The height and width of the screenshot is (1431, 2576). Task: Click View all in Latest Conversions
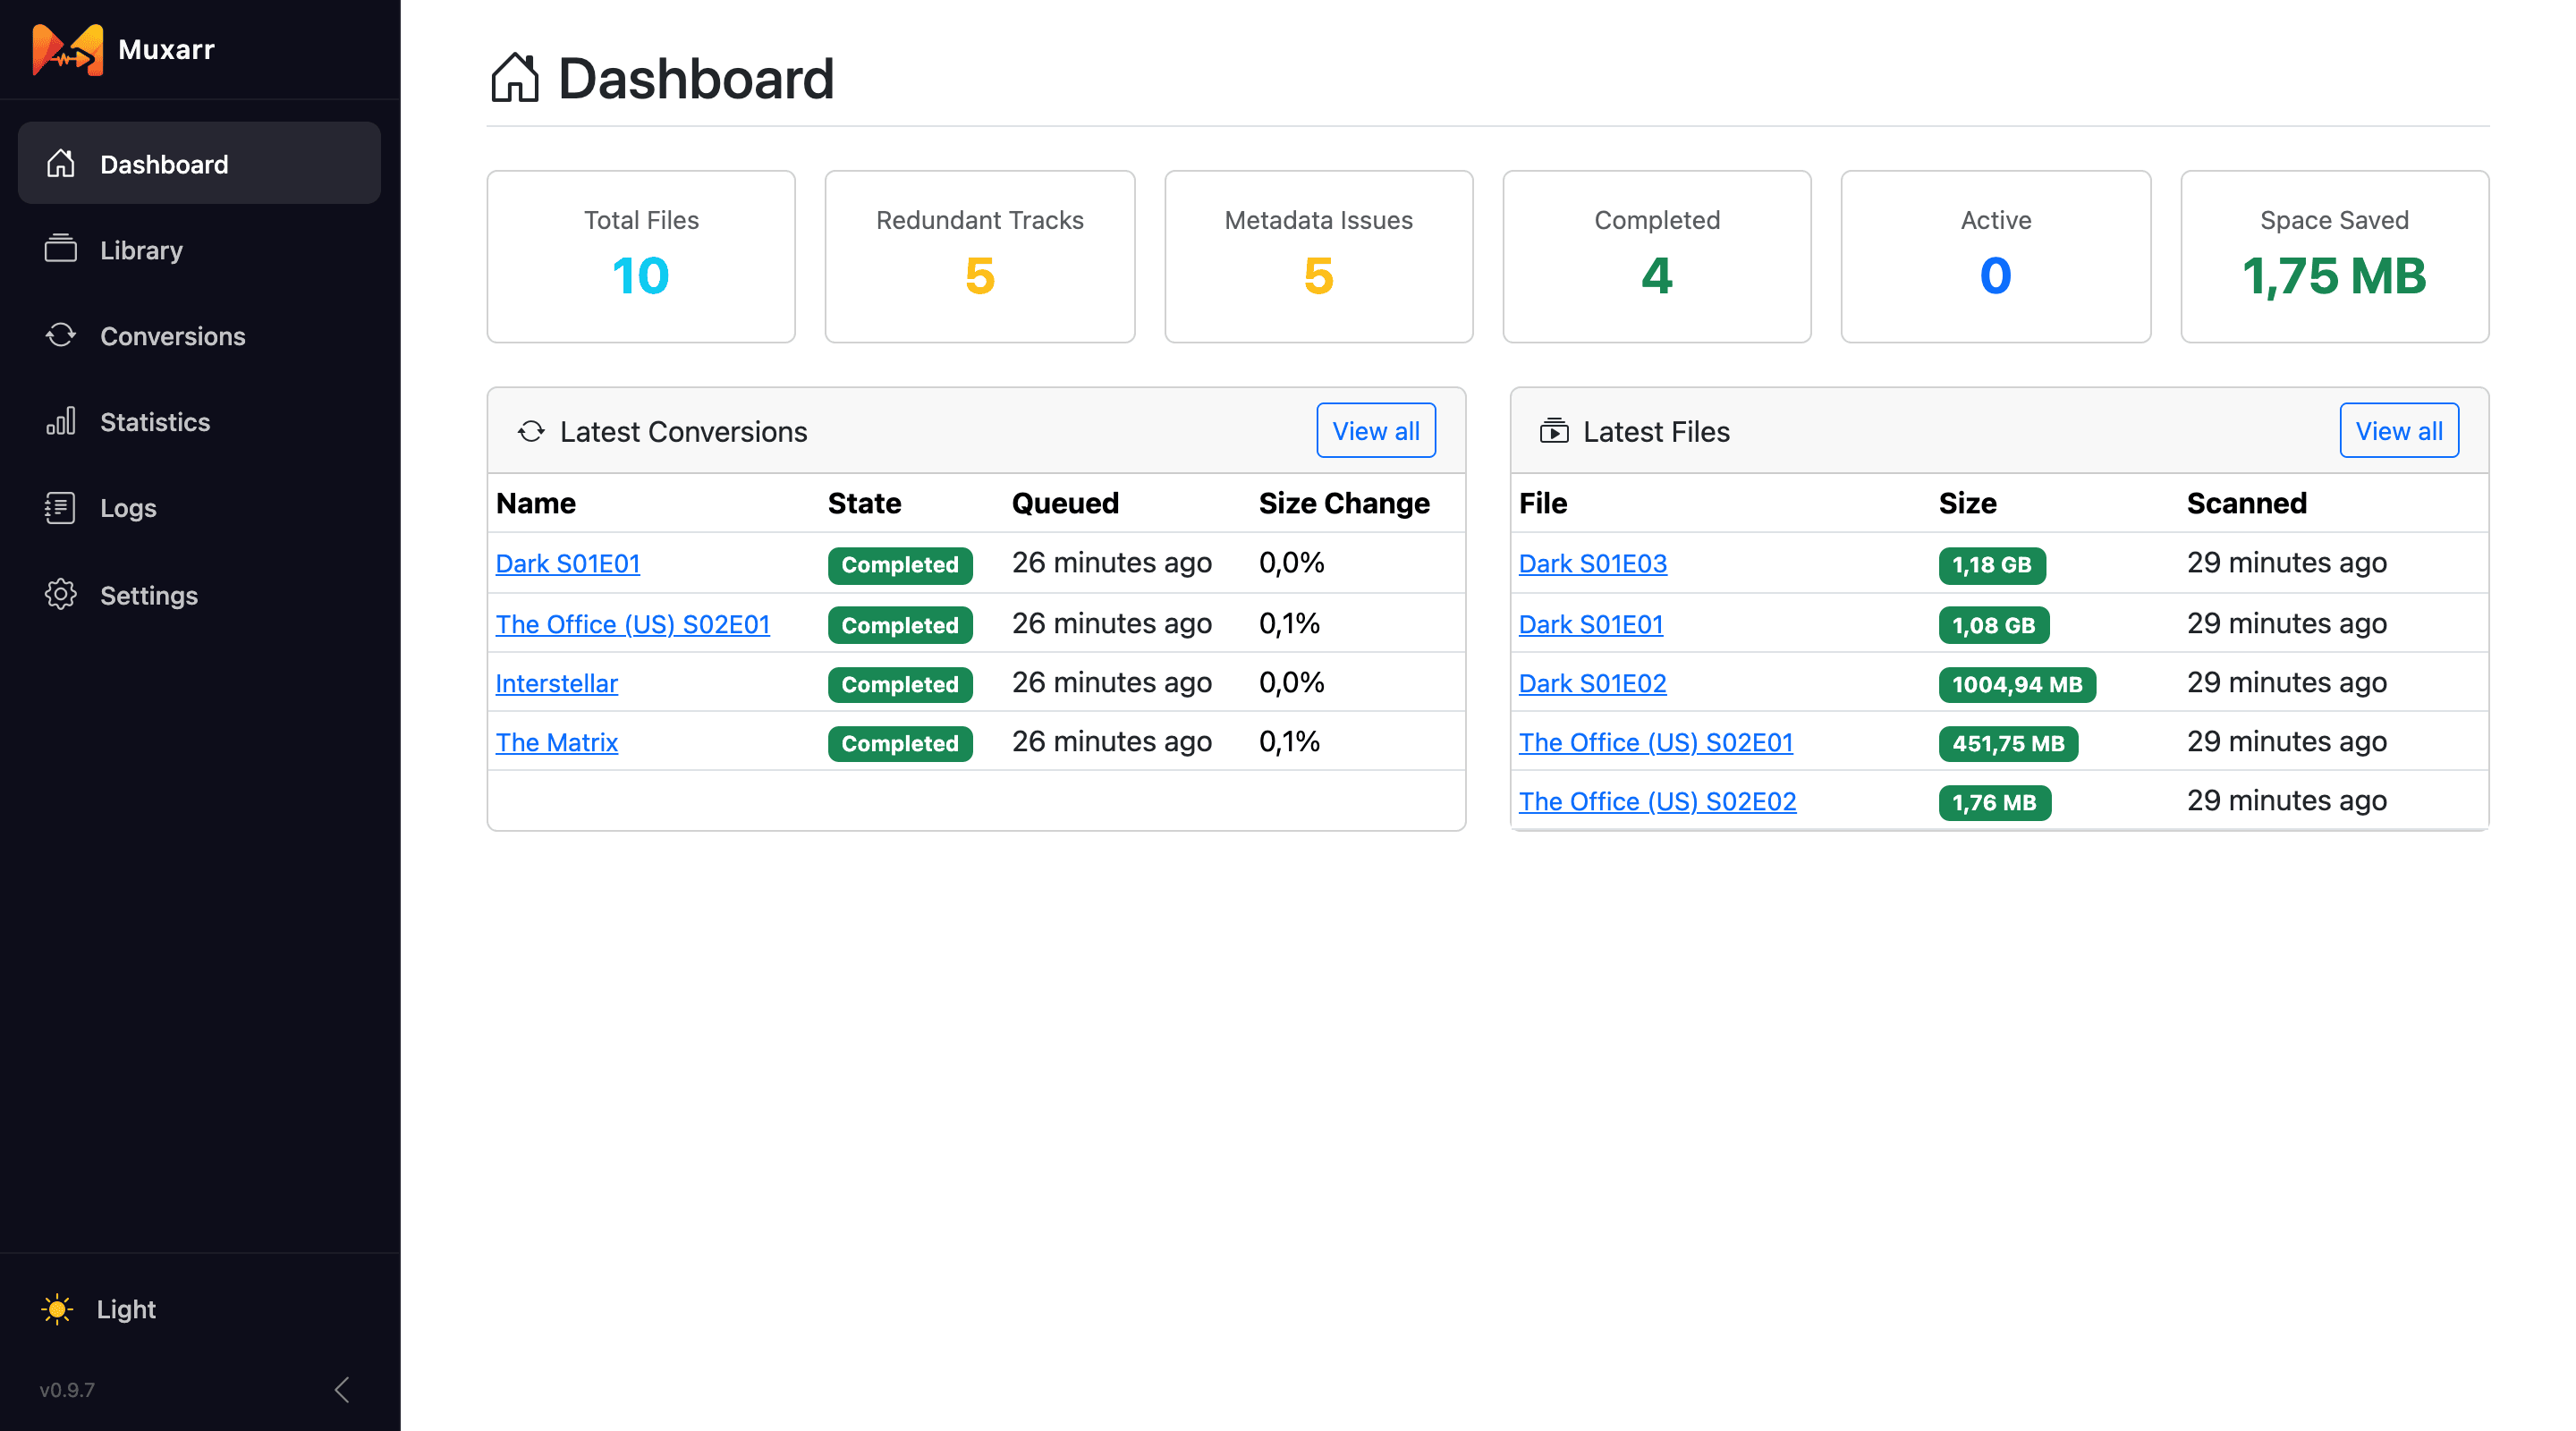(1375, 430)
